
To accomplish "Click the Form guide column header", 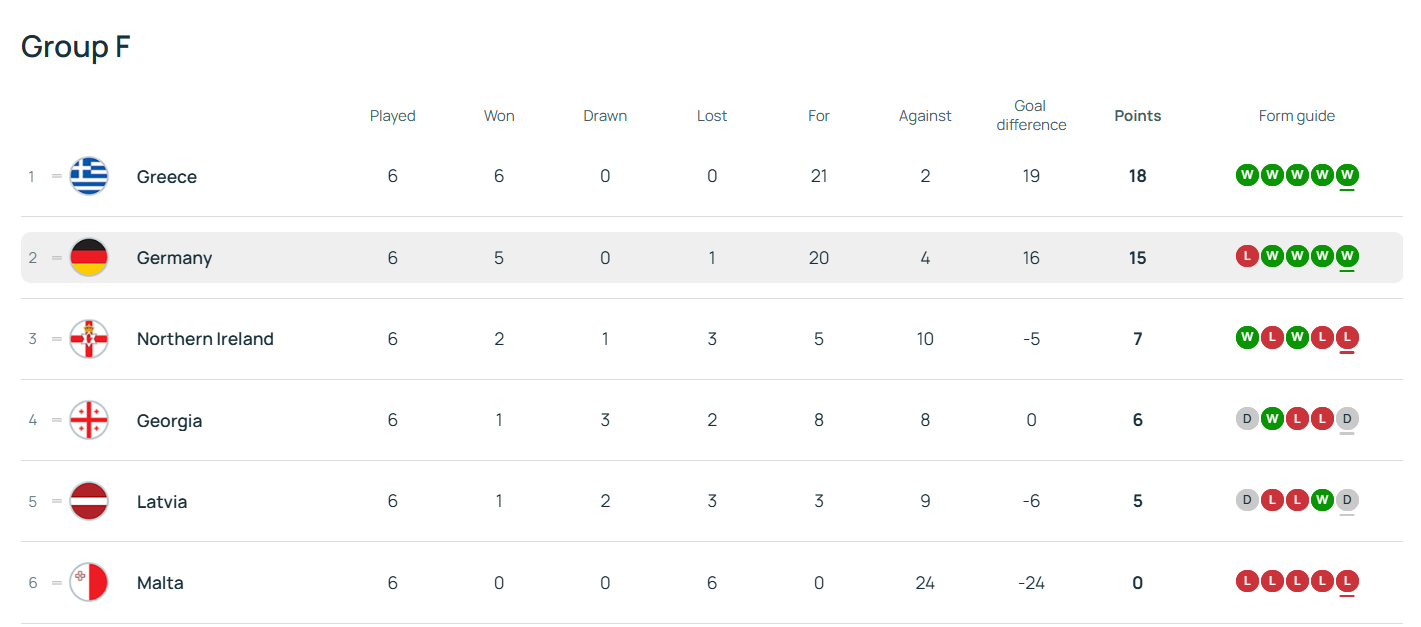I will click(x=1296, y=116).
